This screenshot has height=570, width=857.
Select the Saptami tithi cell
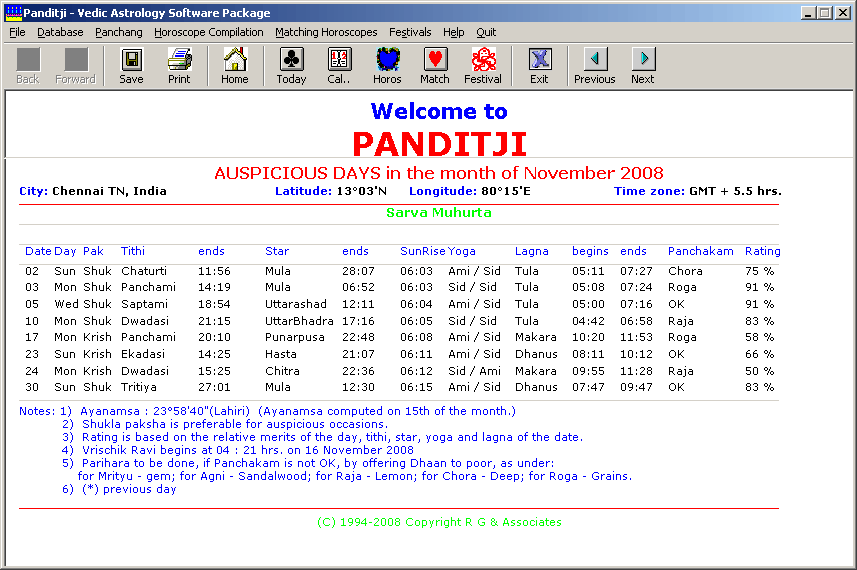pos(144,304)
